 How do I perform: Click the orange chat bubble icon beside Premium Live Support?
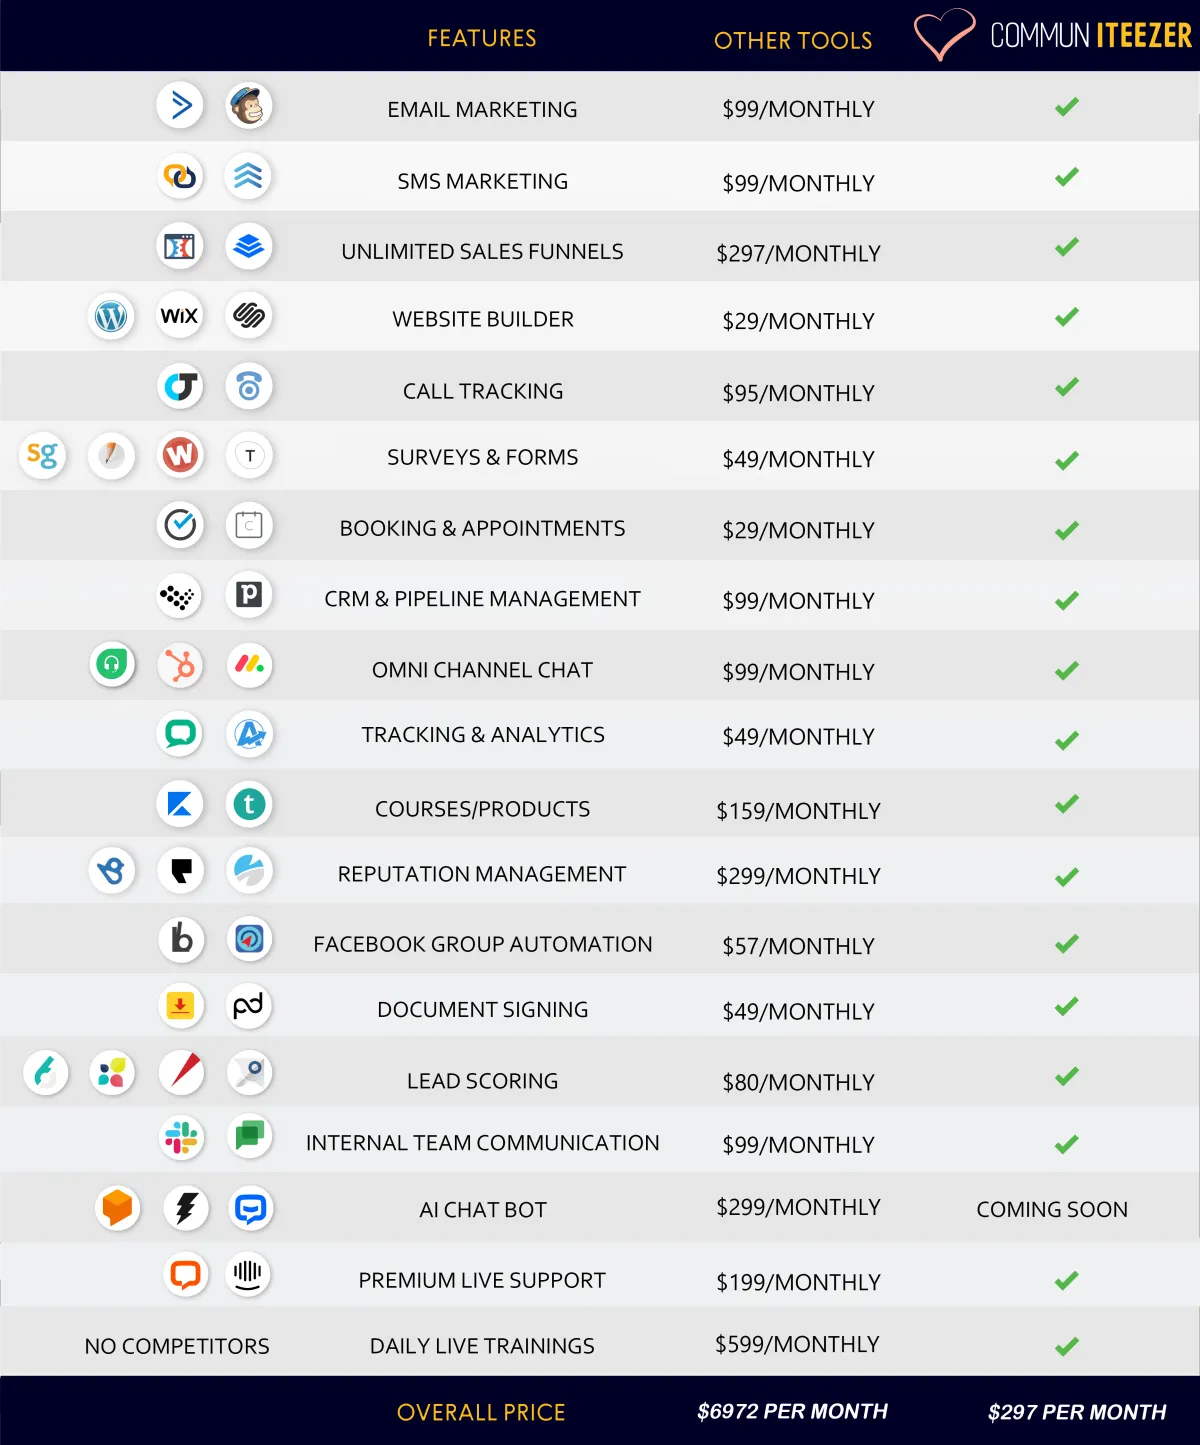tap(185, 1274)
